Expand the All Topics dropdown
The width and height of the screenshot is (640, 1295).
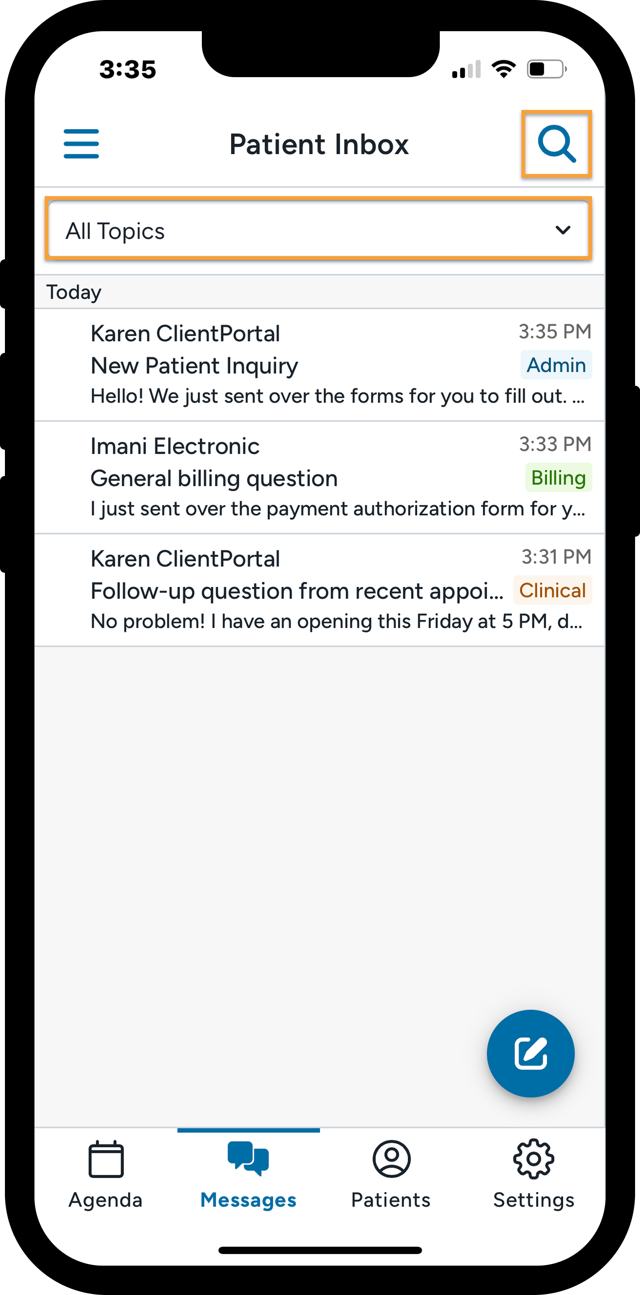pos(318,229)
